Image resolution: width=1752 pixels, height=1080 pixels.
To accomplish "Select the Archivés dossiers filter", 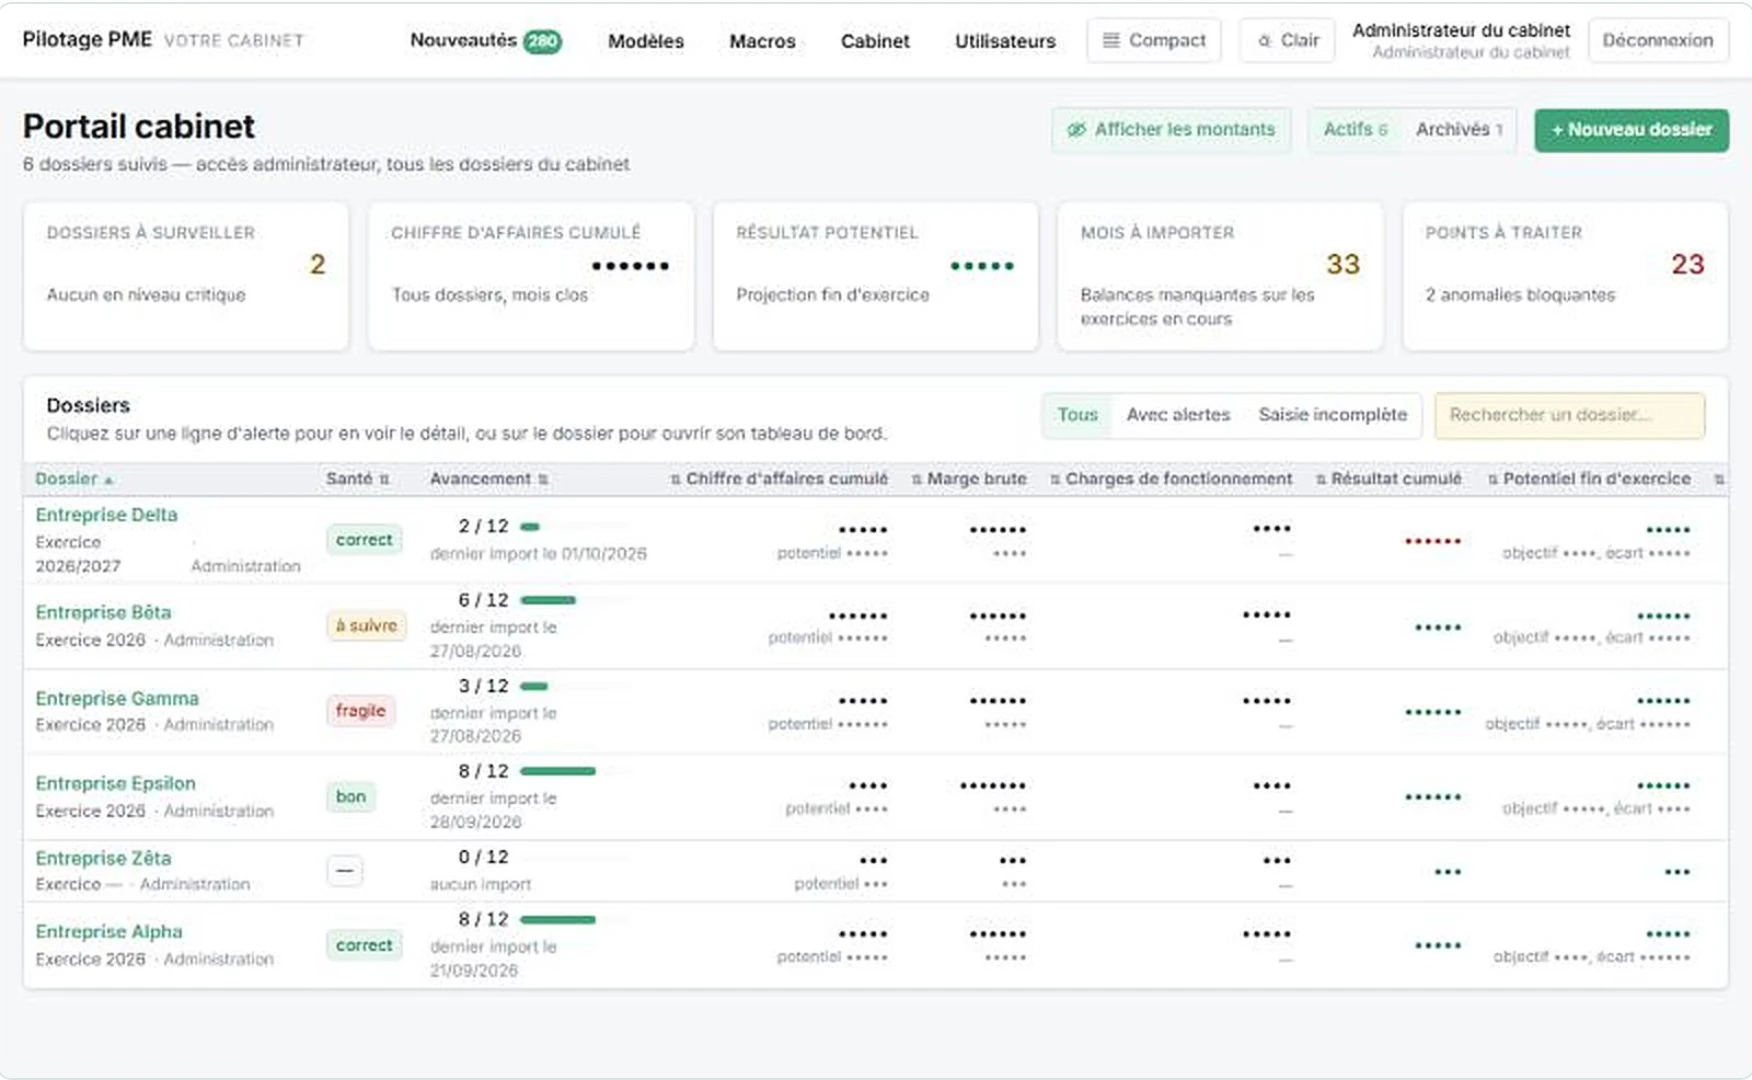I will pyautogui.click(x=1459, y=130).
